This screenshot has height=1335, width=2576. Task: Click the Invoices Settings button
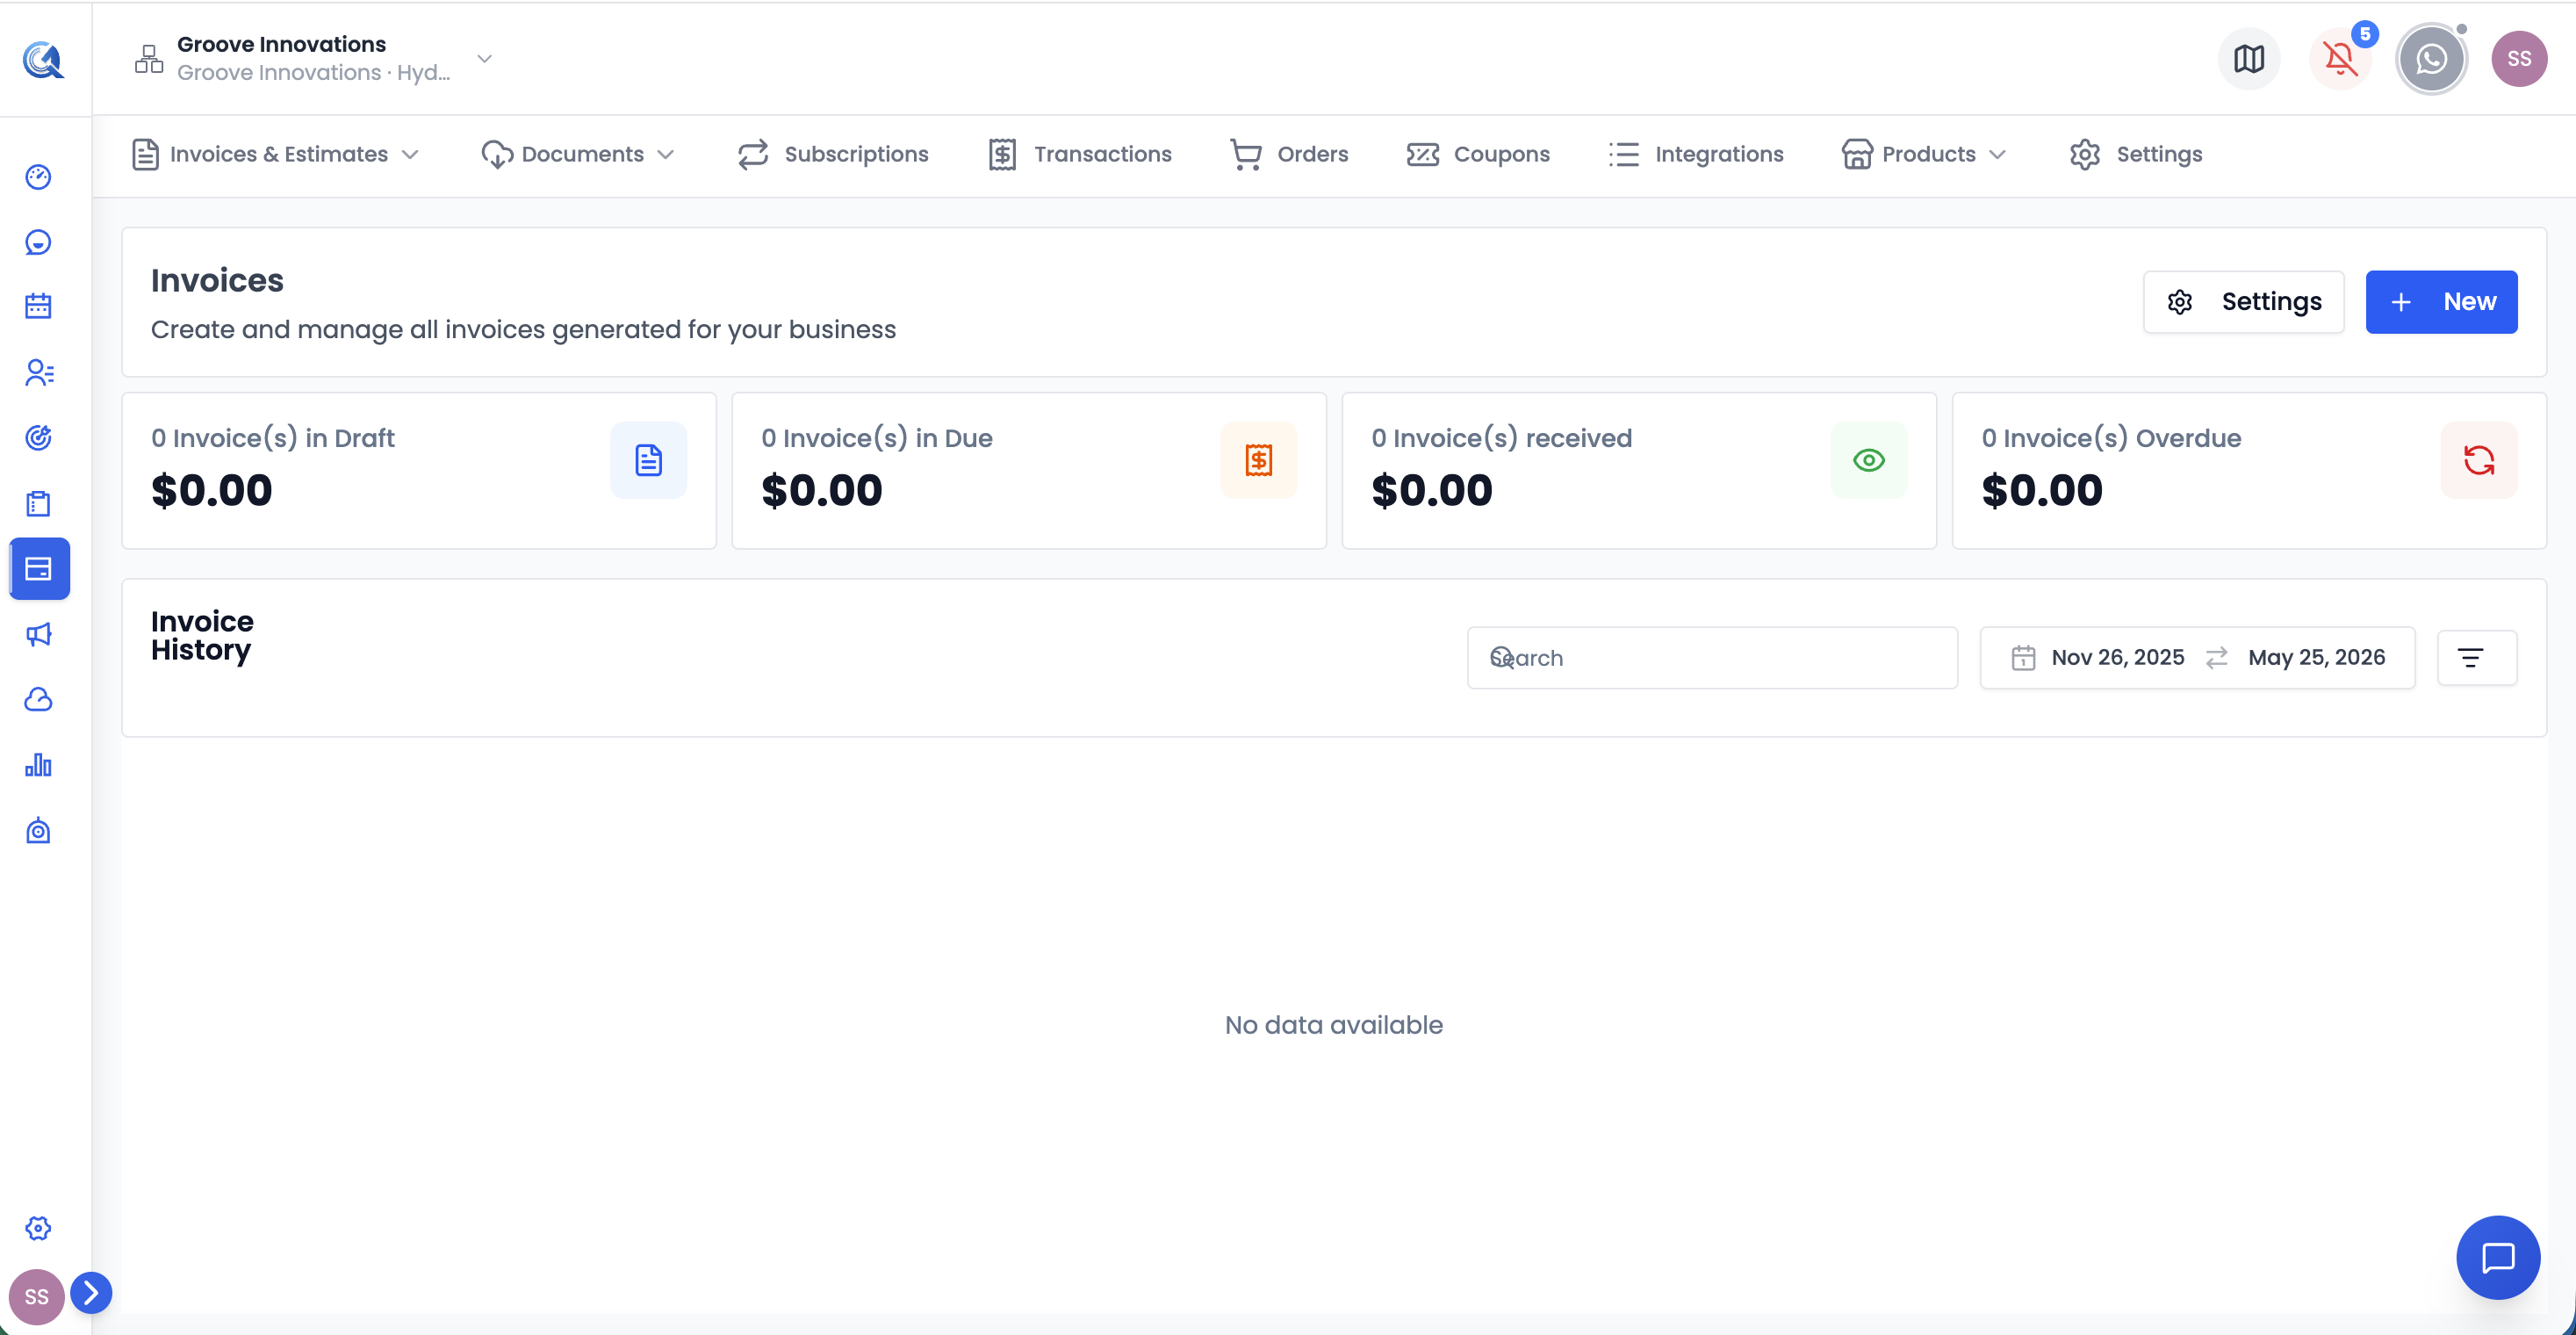coord(2244,302)
